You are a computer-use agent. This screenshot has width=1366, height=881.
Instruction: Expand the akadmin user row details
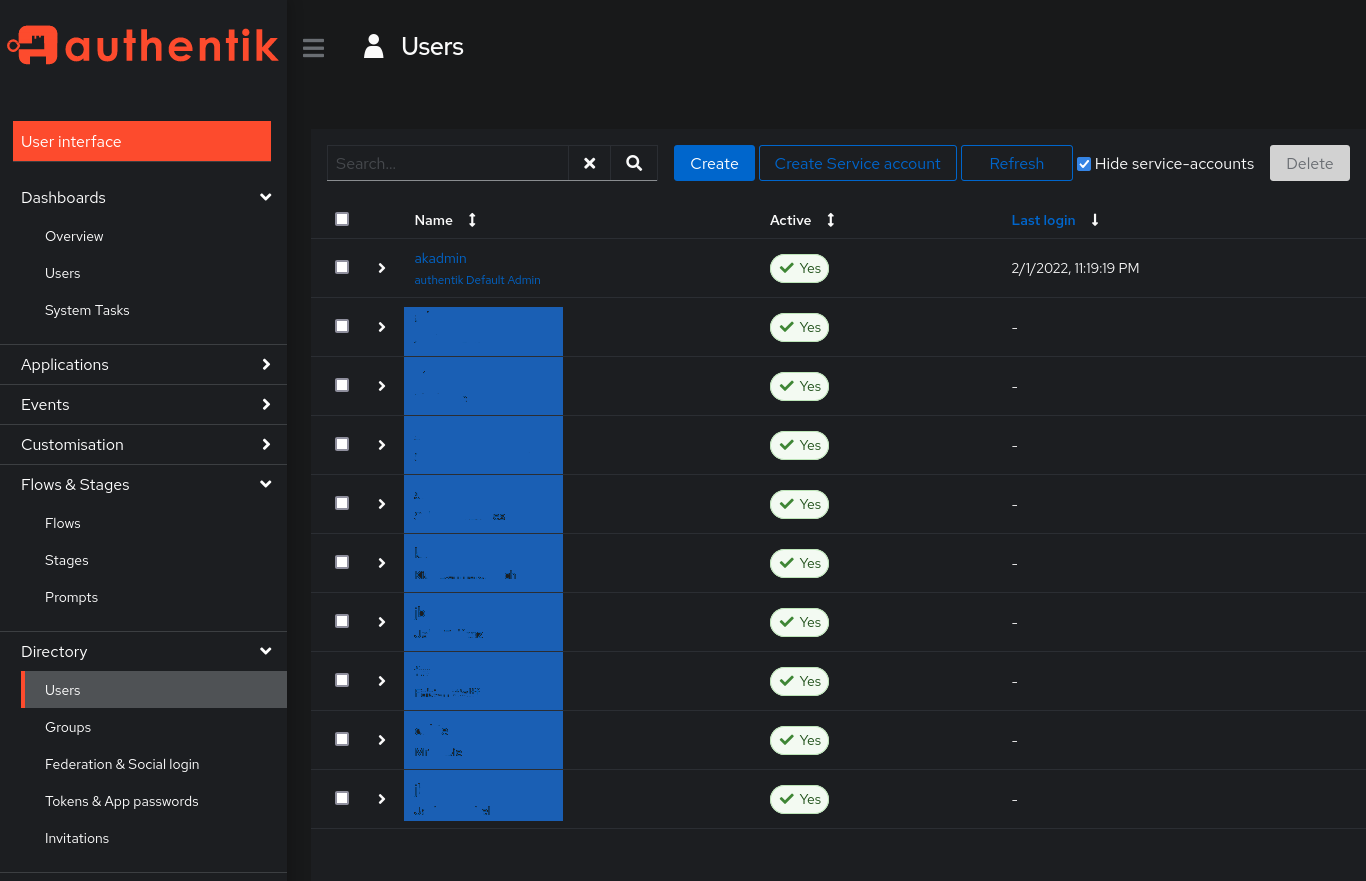(382, 268)
